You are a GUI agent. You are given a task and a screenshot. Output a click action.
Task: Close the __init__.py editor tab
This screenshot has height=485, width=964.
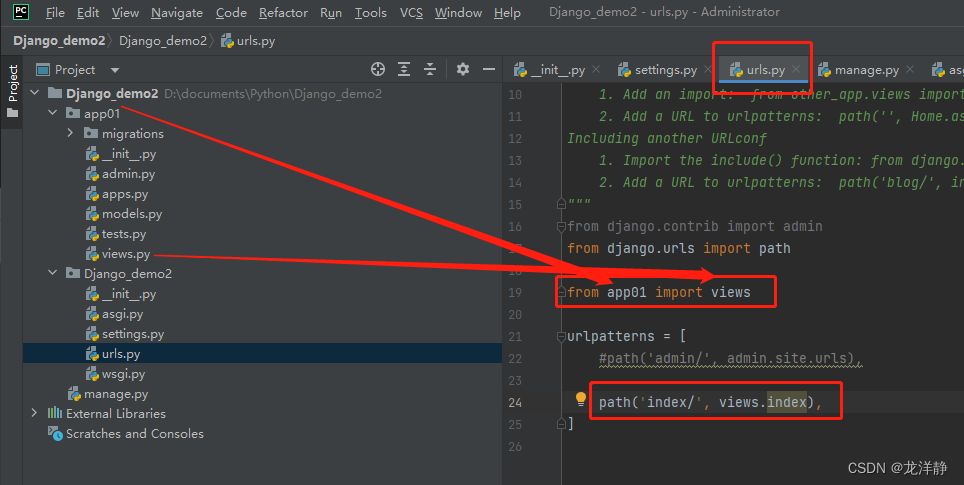596,69
